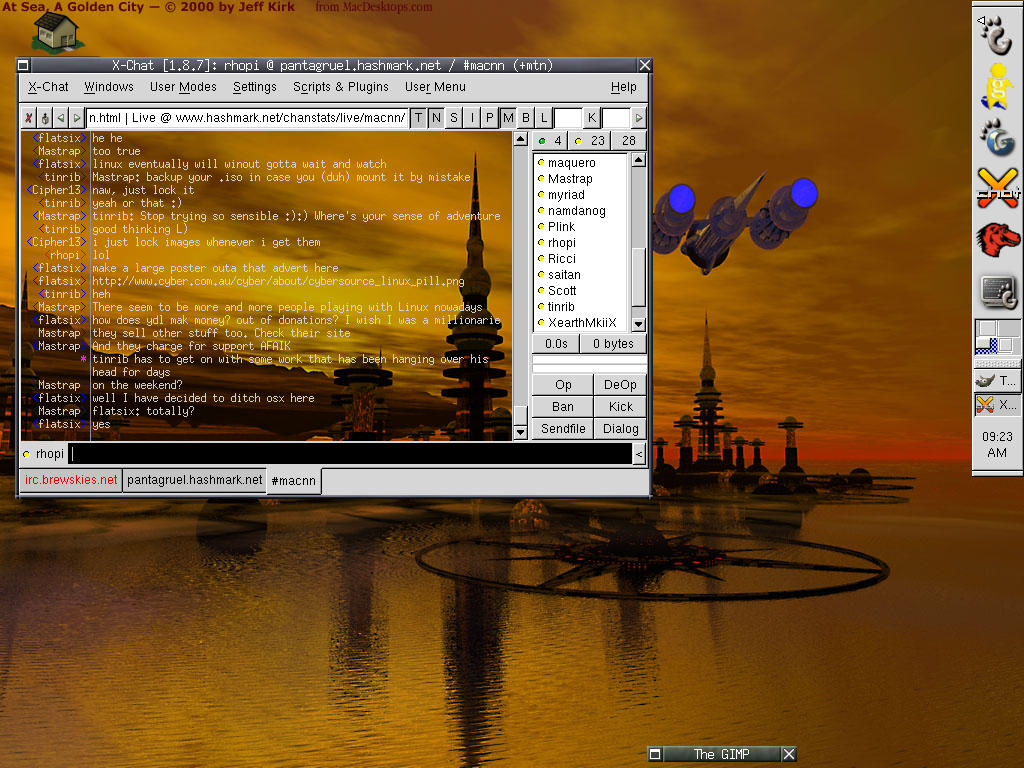Launch the yellow 'g' figure panel icon
Viewport: 1024px width, 768px height.
click(997, 86)
